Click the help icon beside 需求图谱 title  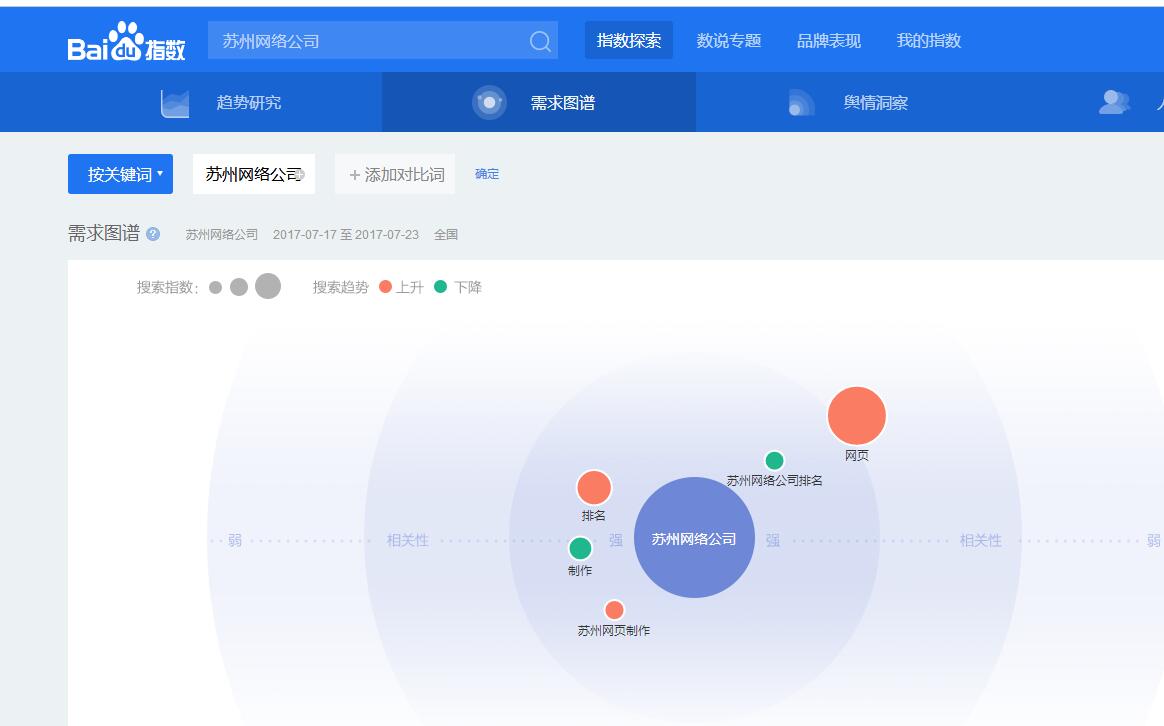(153, 234)
